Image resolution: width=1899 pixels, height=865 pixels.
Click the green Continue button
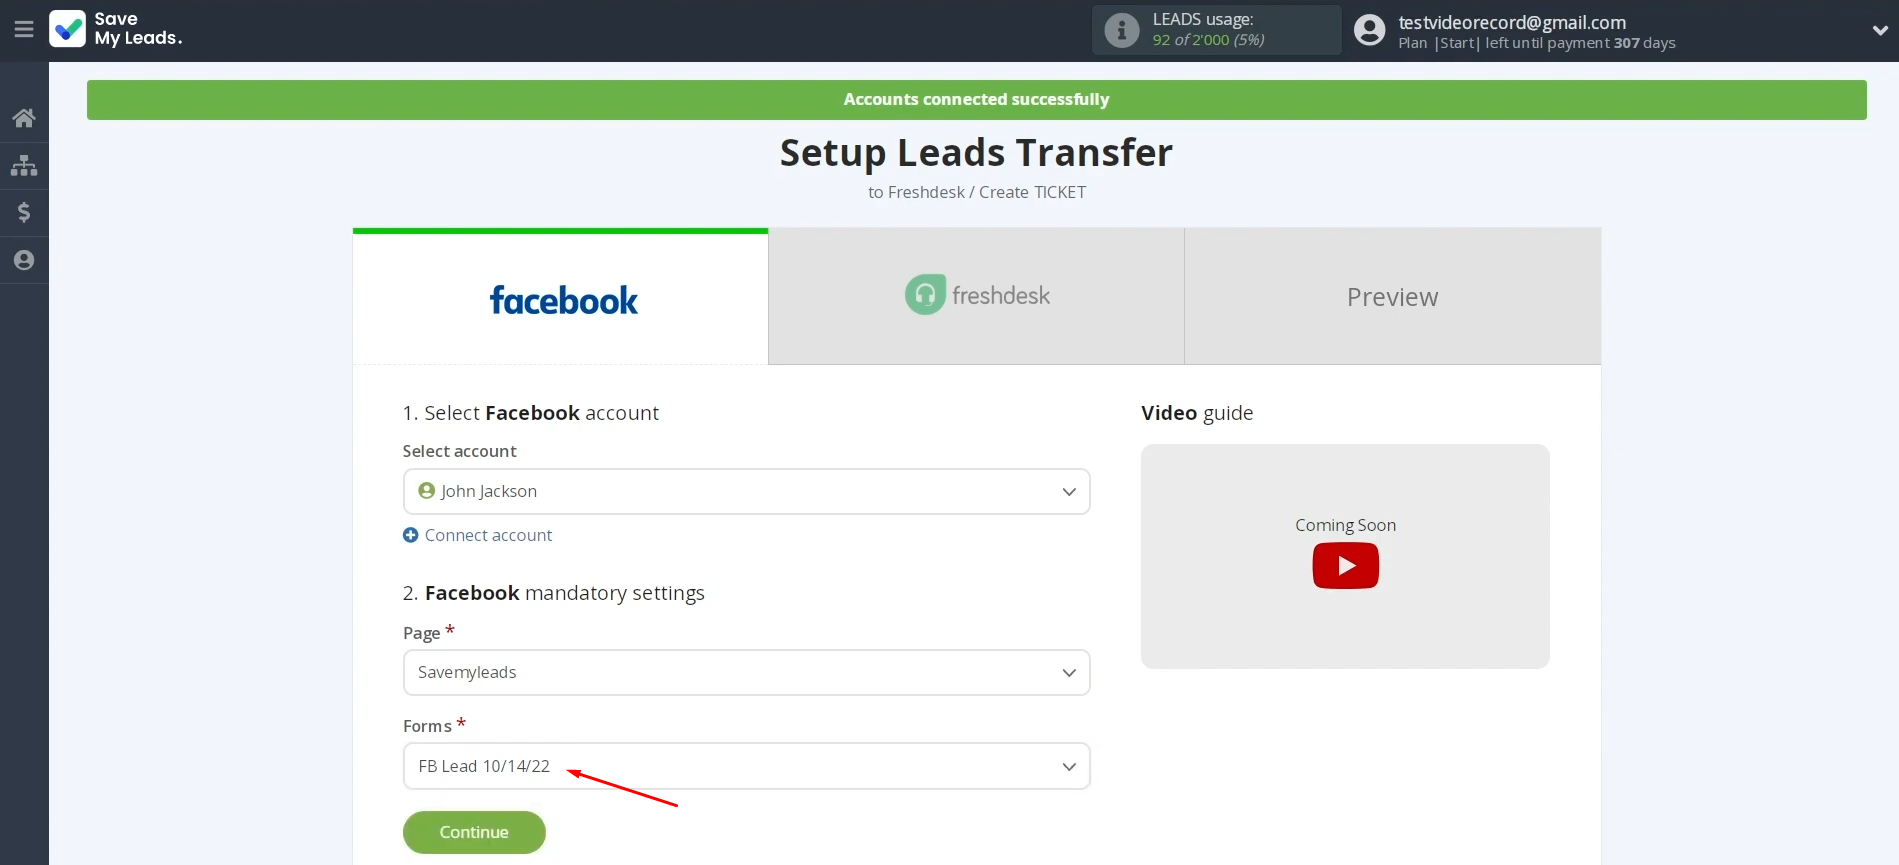pyautogui.click(x=474, y=832)
